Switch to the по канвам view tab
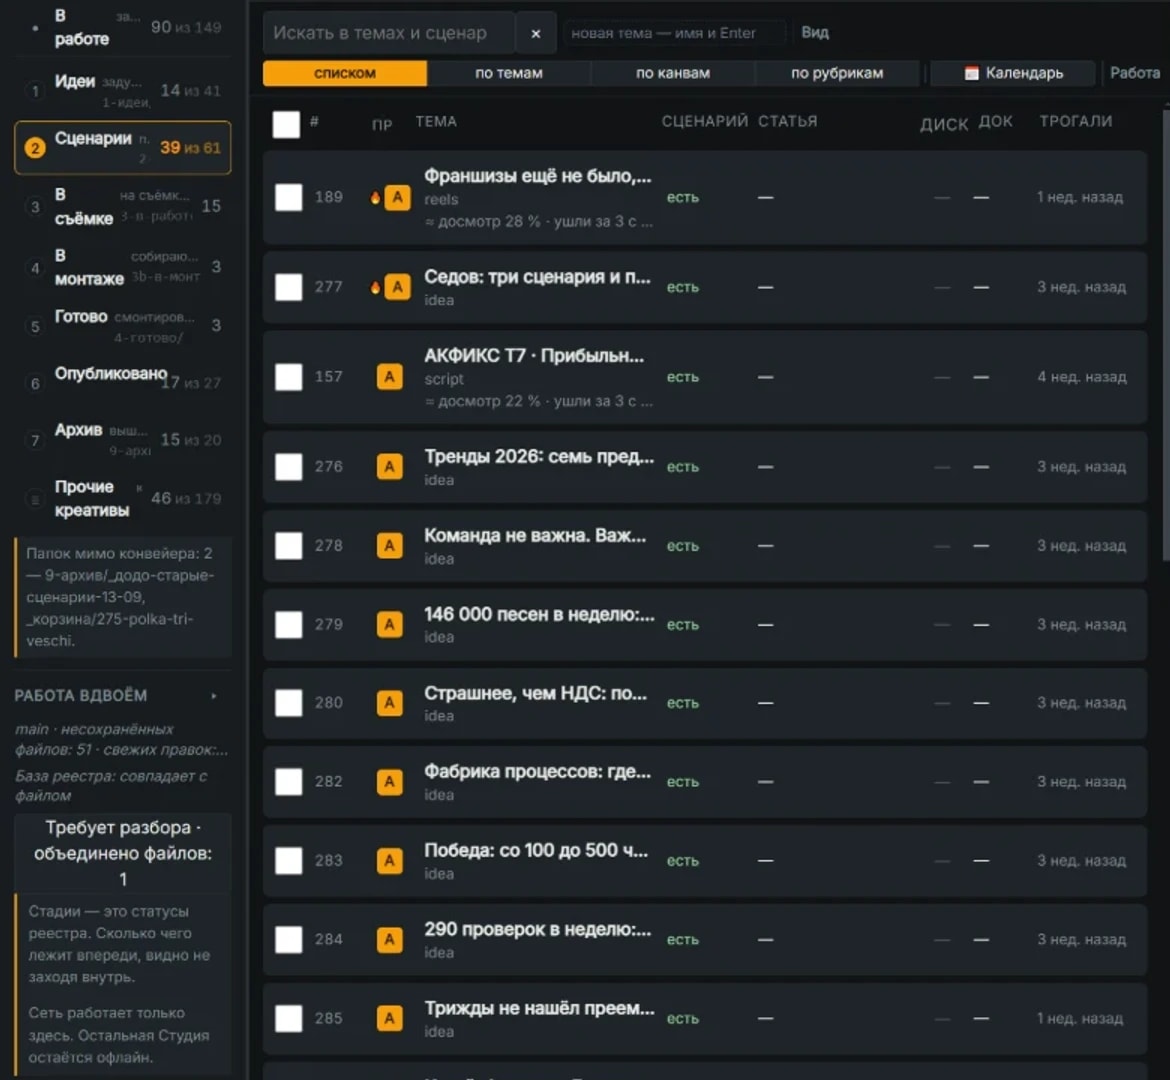Screen dimensions: 1170x1080 pyautogui.click(x=673, y=73)
